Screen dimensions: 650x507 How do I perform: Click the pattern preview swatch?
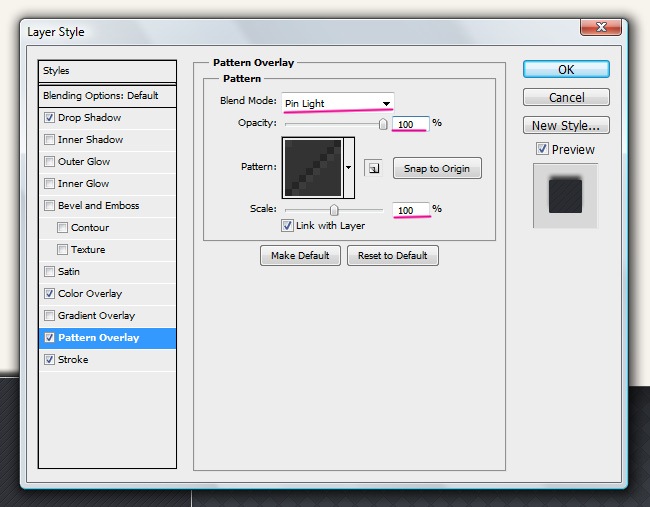tap(313, 168)
